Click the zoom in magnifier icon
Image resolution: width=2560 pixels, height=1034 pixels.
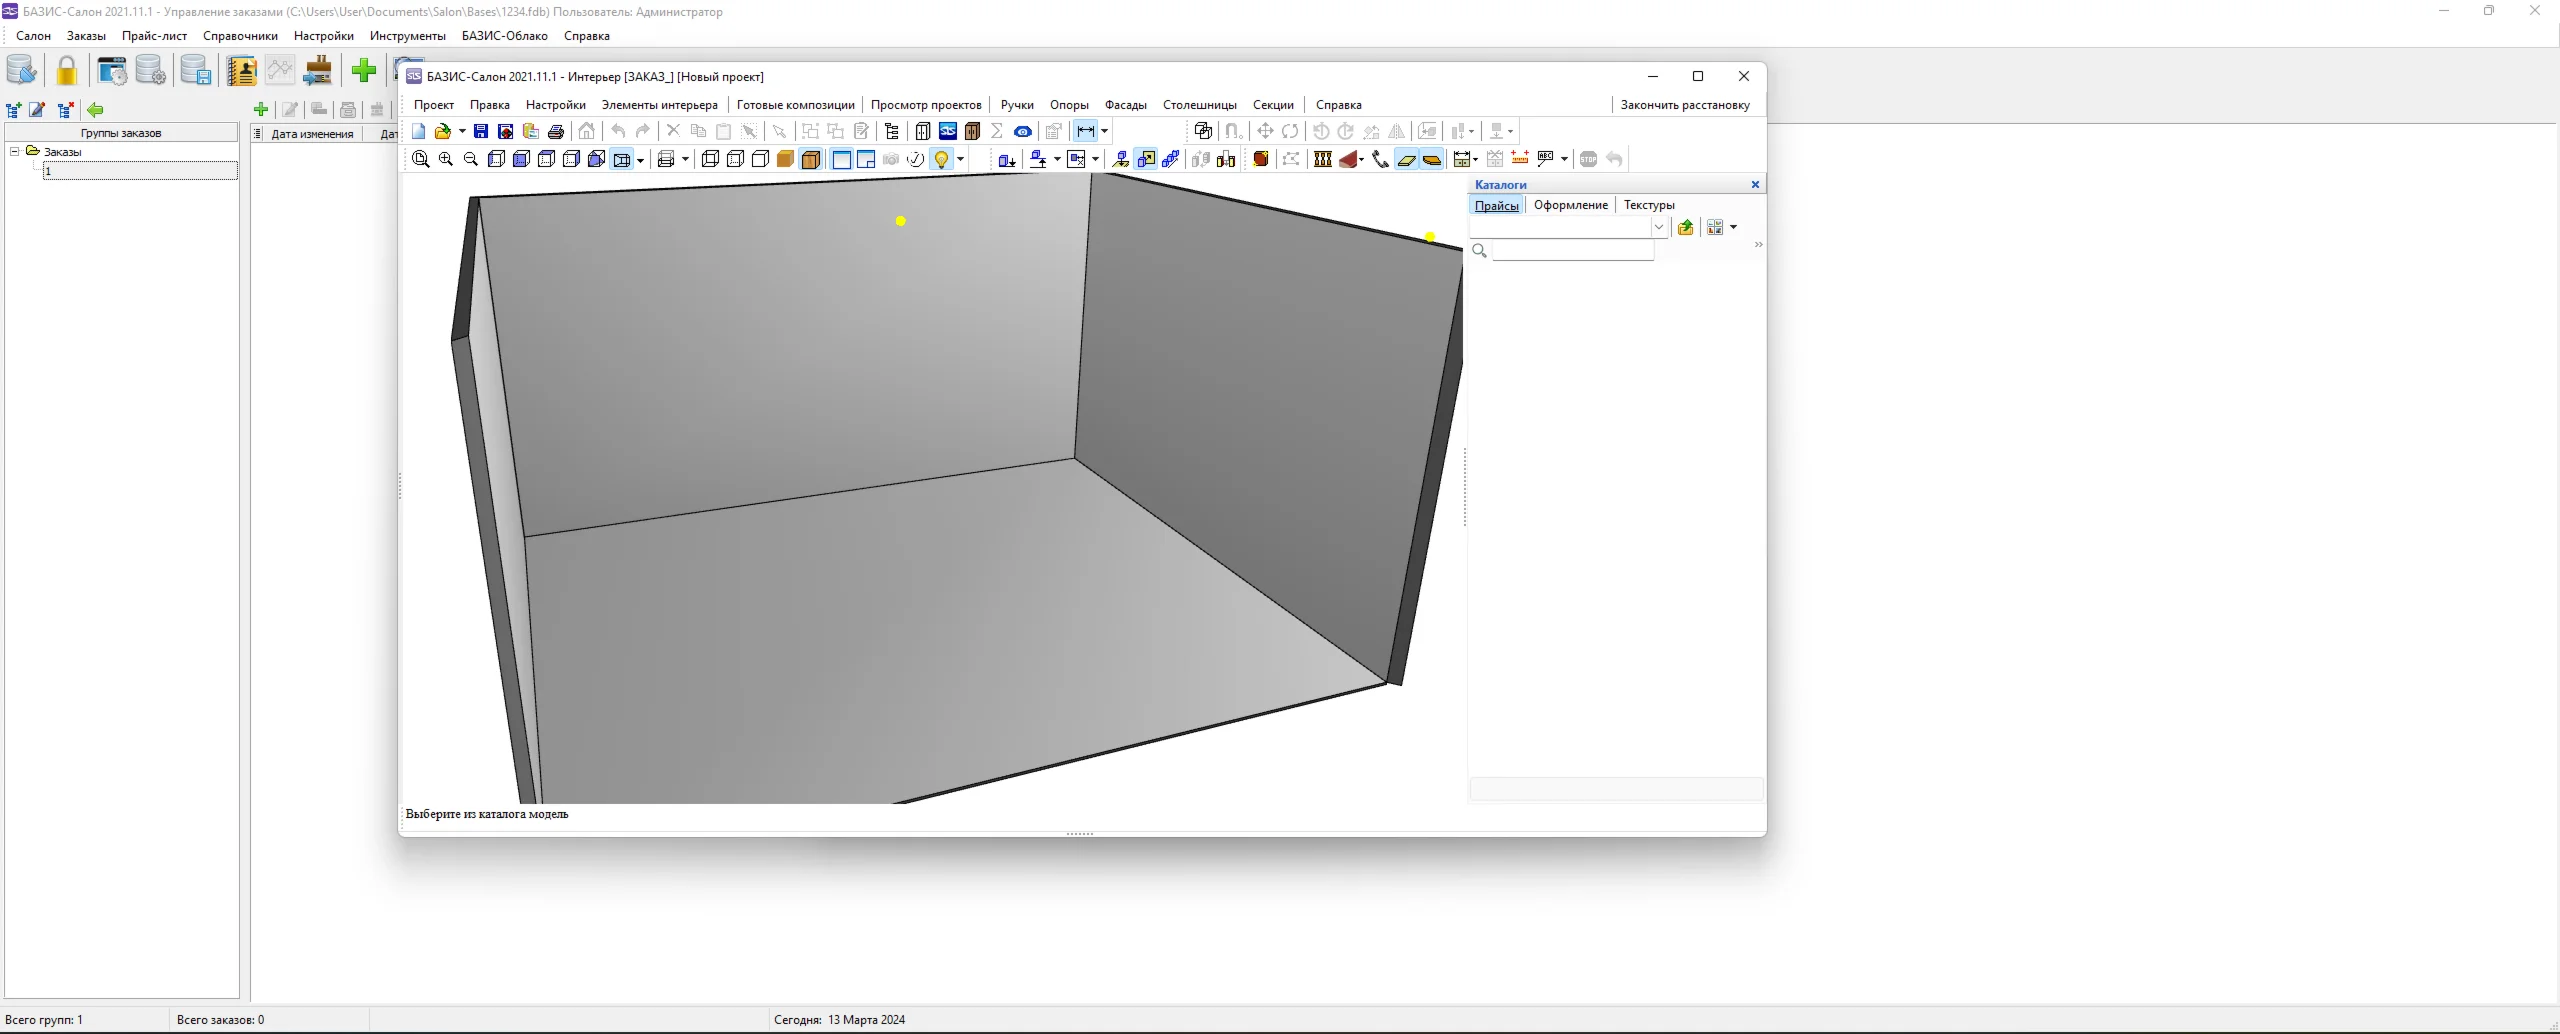coord(446,159)
